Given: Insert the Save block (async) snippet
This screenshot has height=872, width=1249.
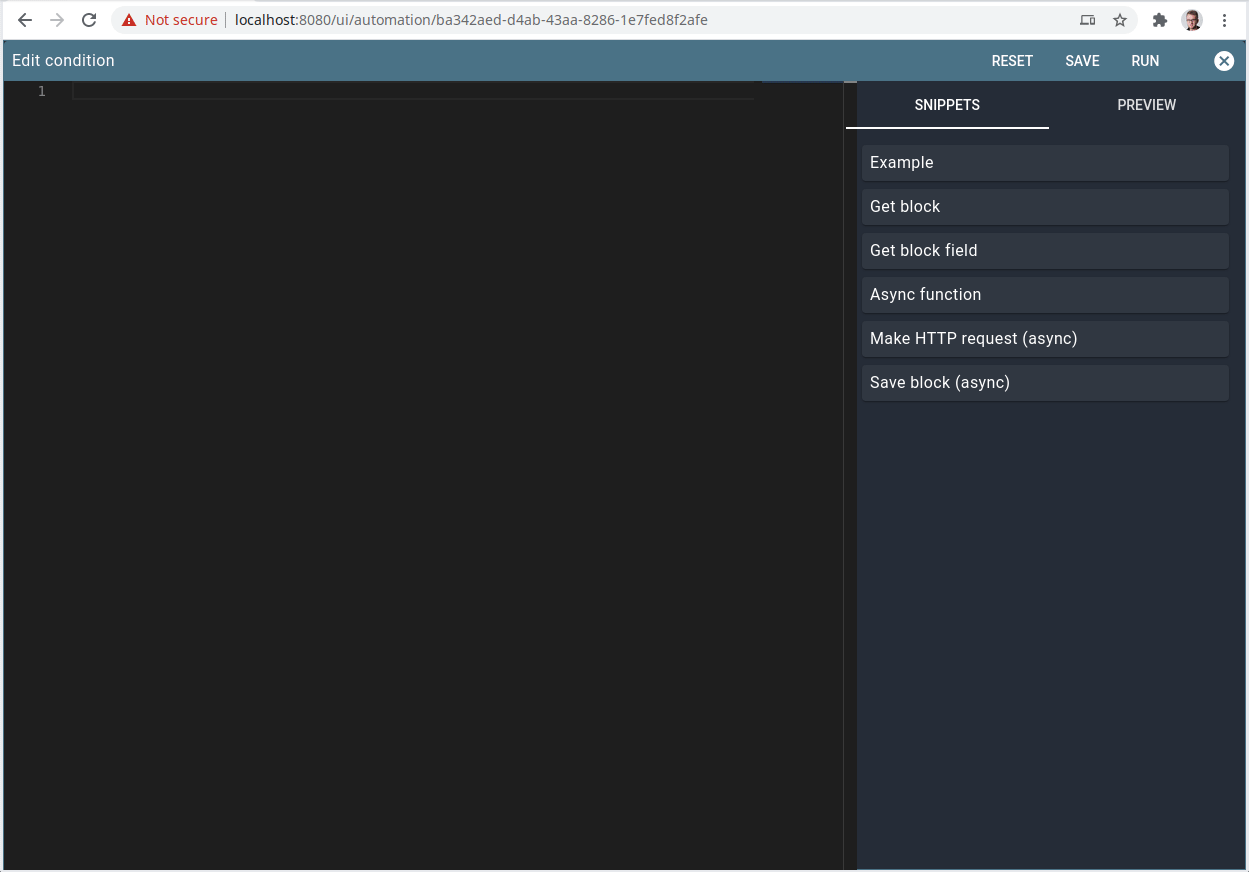Looking at the screenshot, I should (1045, 383).
